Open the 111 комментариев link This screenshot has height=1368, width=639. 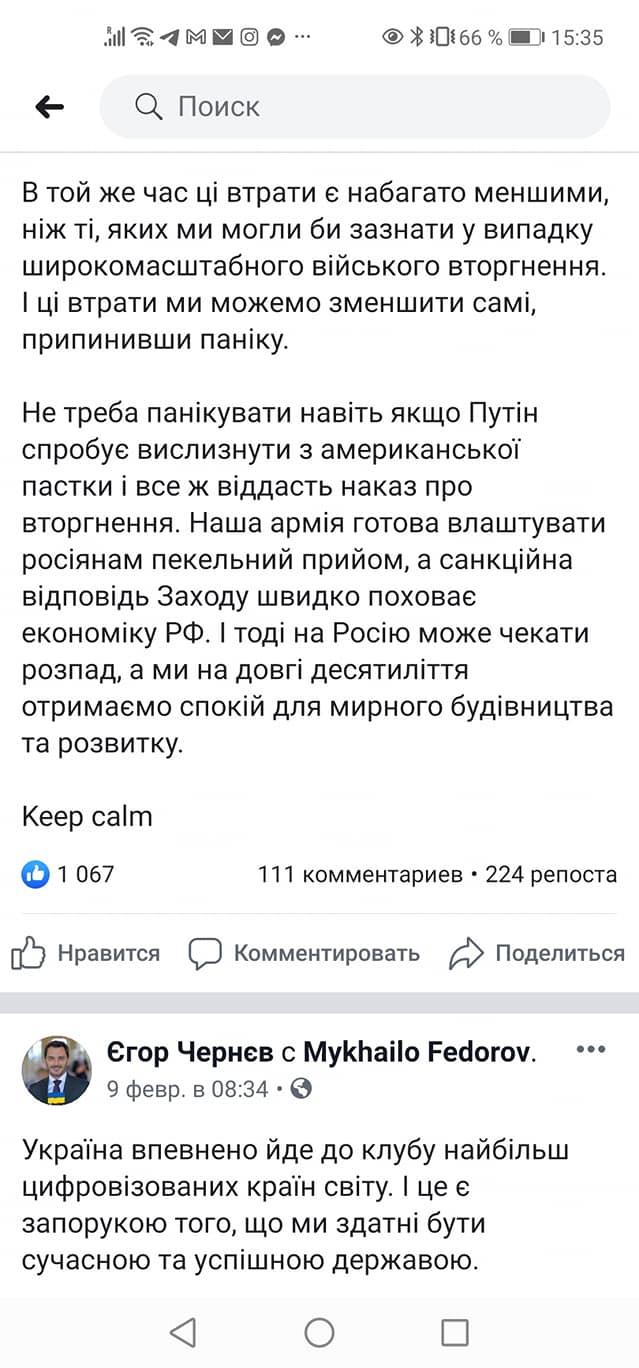click(x=360, y=874)
